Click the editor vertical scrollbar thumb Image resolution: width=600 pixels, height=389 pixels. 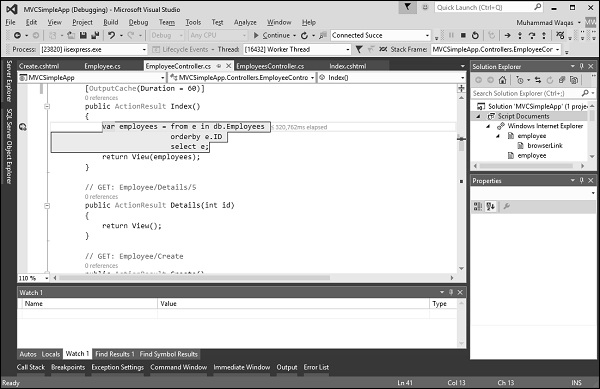tap(461, 144)
